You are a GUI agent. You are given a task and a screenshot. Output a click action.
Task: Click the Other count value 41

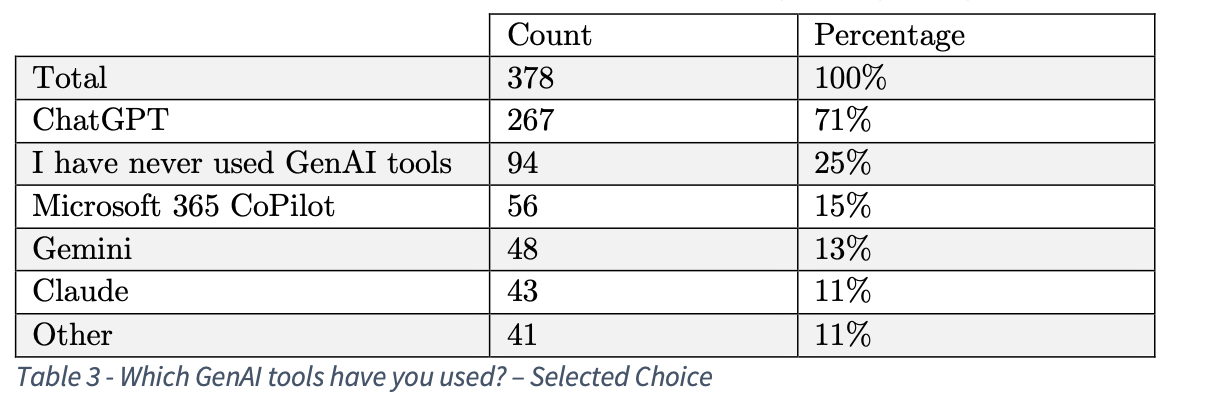523,335
